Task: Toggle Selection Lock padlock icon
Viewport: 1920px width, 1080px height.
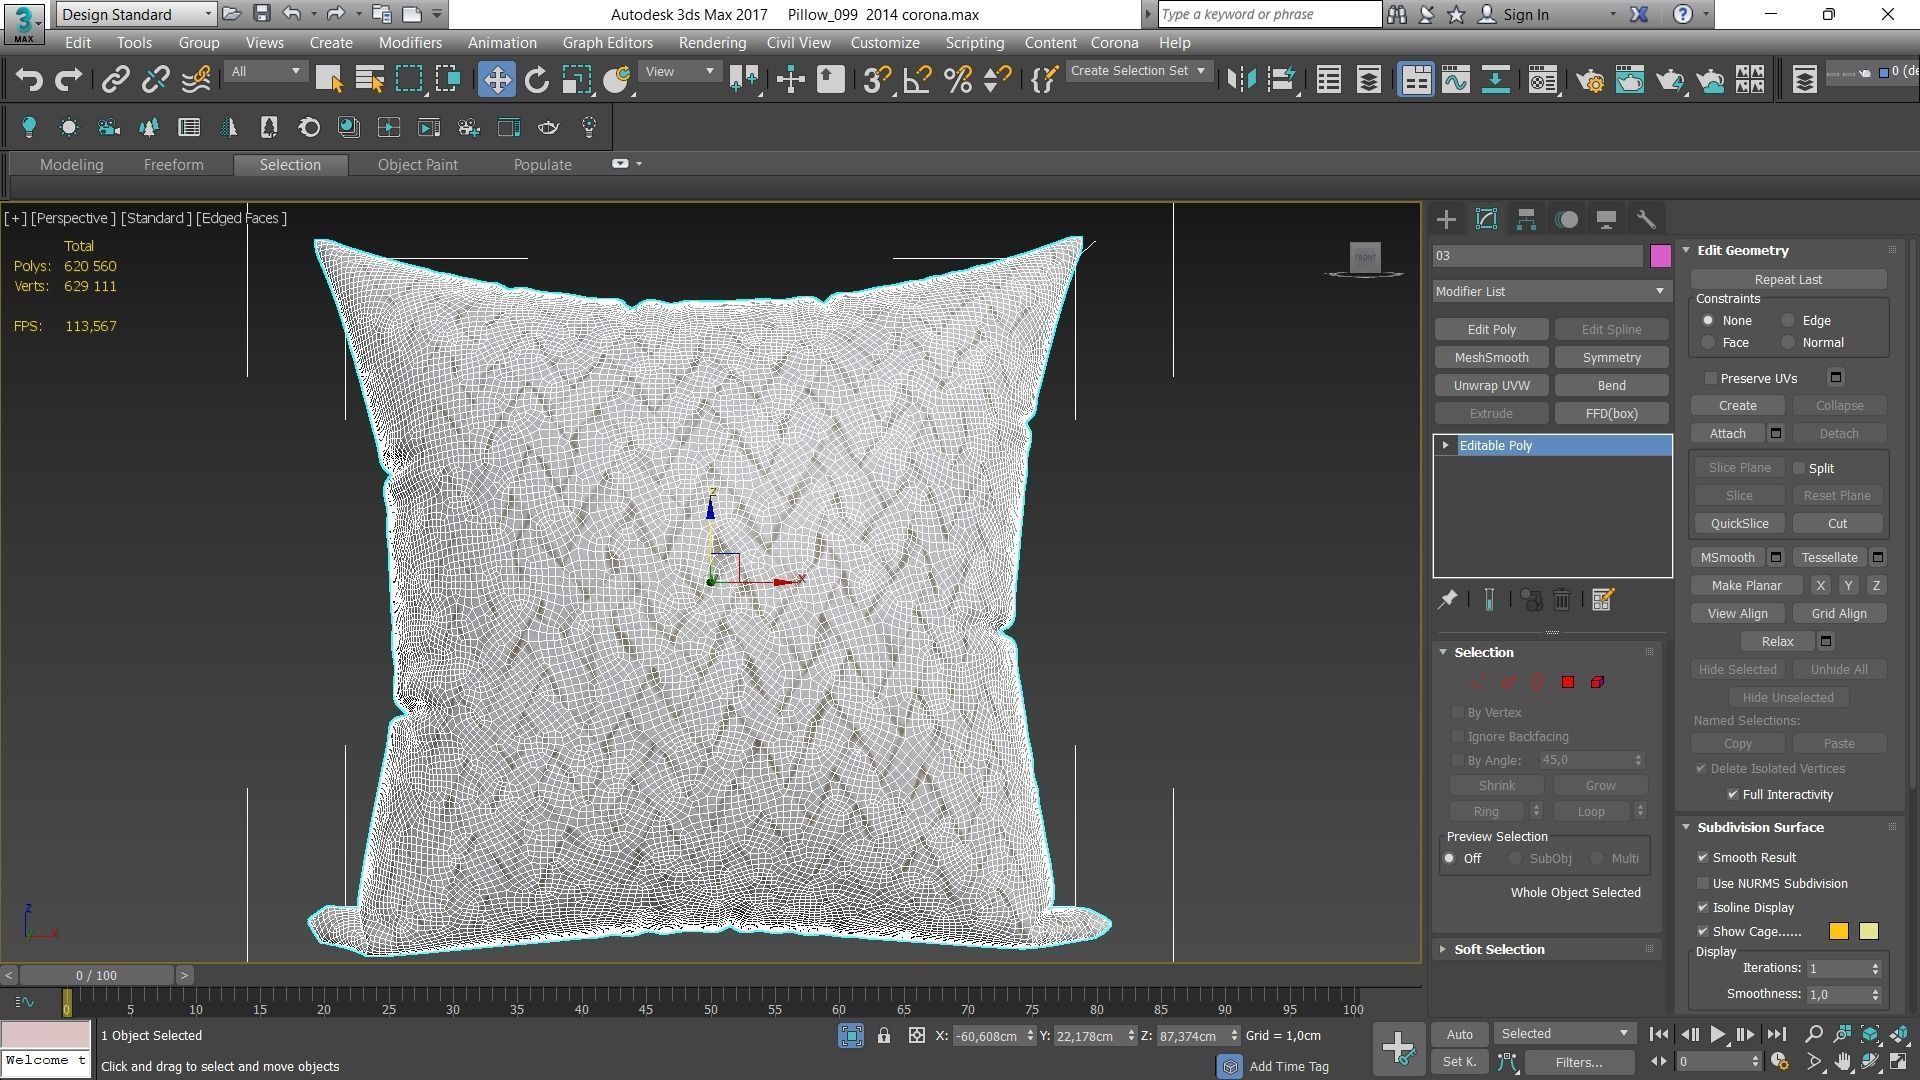Action: [x=884, y=1036]
